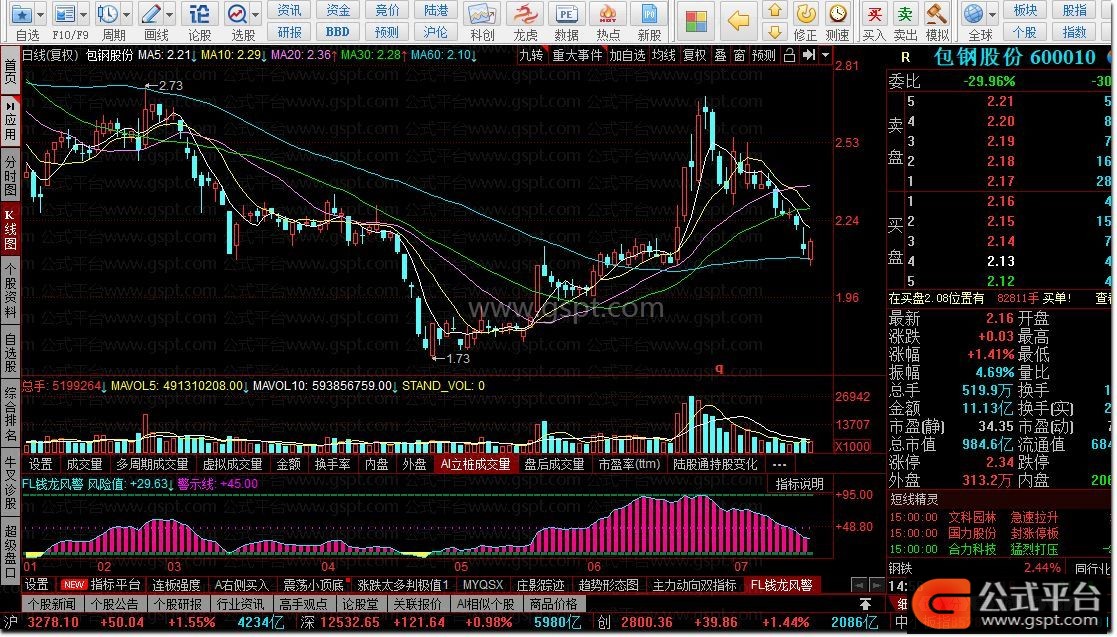Click the four-color window layout icon
The width and height of the screenshot is (1117, 637).
coord(695,21)
